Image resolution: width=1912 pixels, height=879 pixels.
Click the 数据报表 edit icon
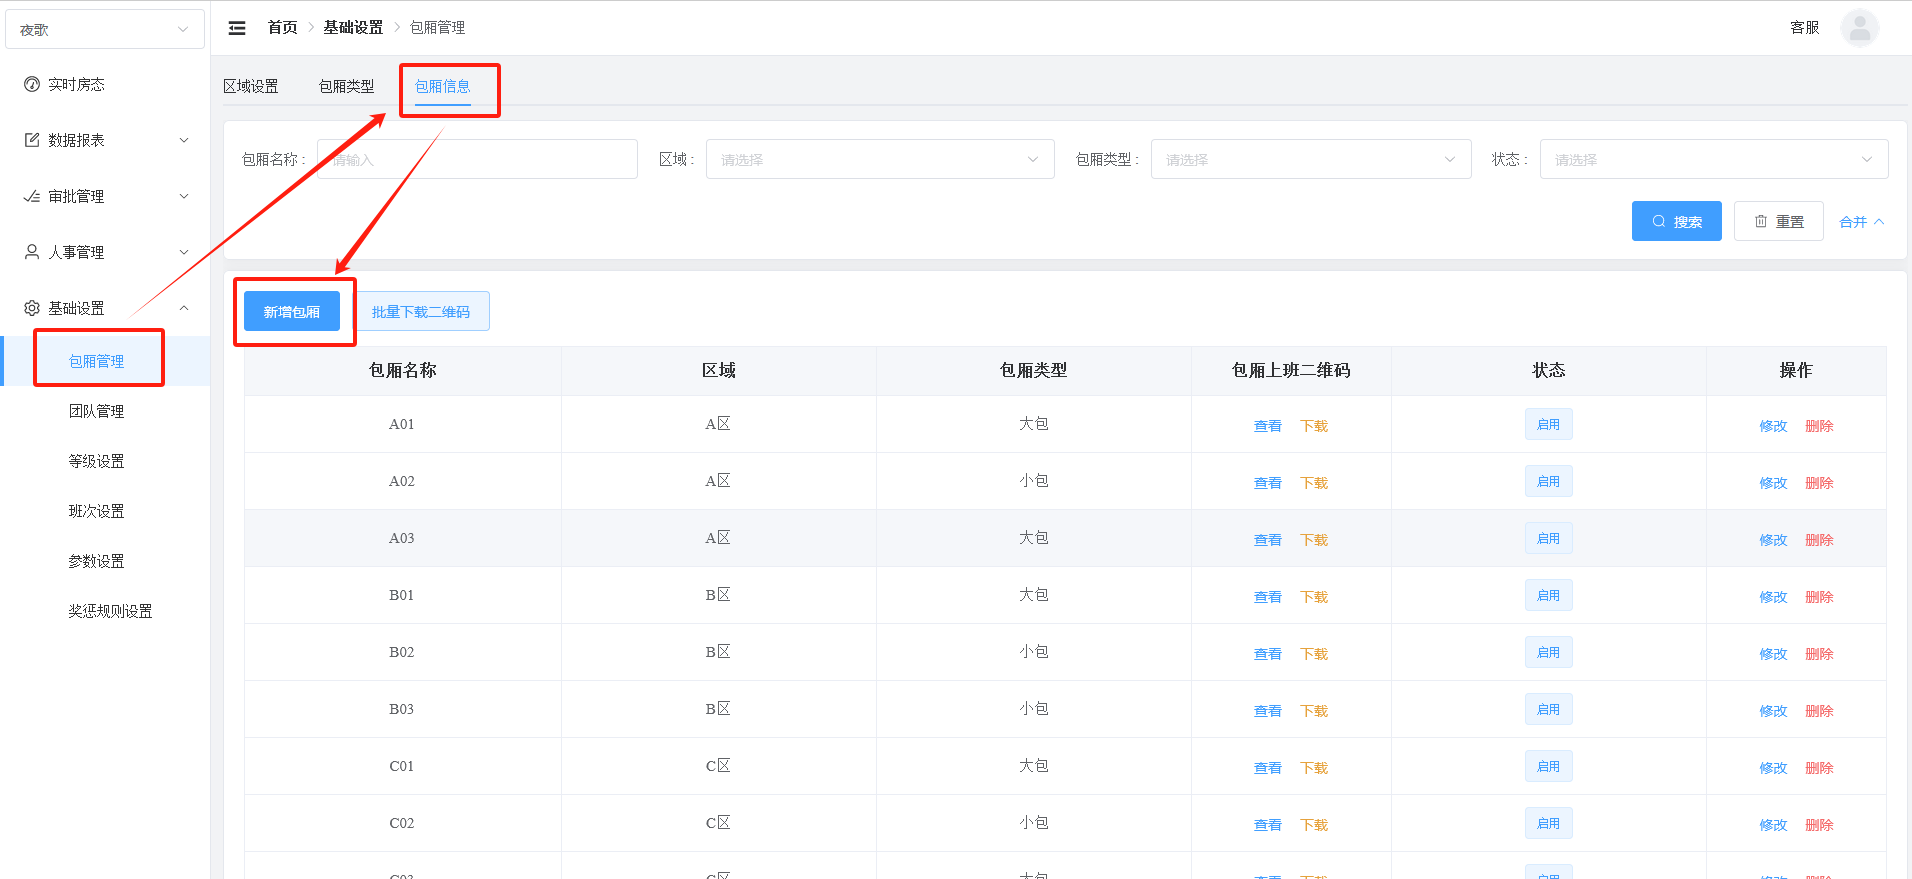click(32, 140)
